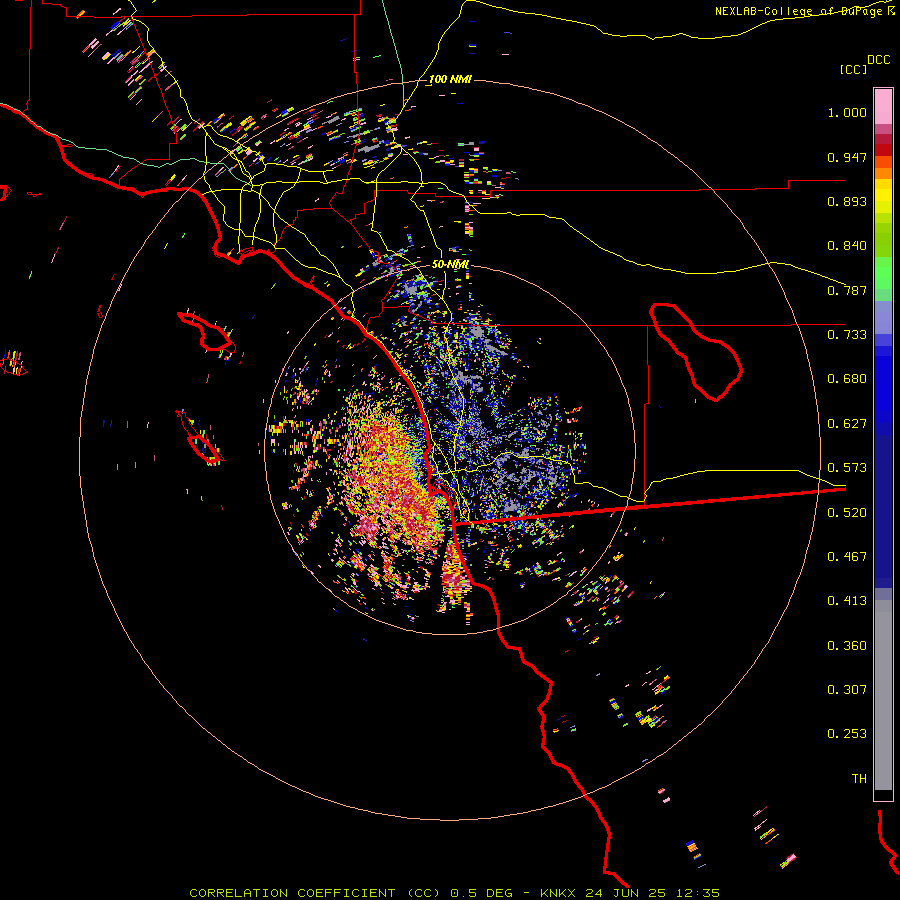Click the 0.893 scale value
The image size is (900, 900).
click(x=847, y=201)
